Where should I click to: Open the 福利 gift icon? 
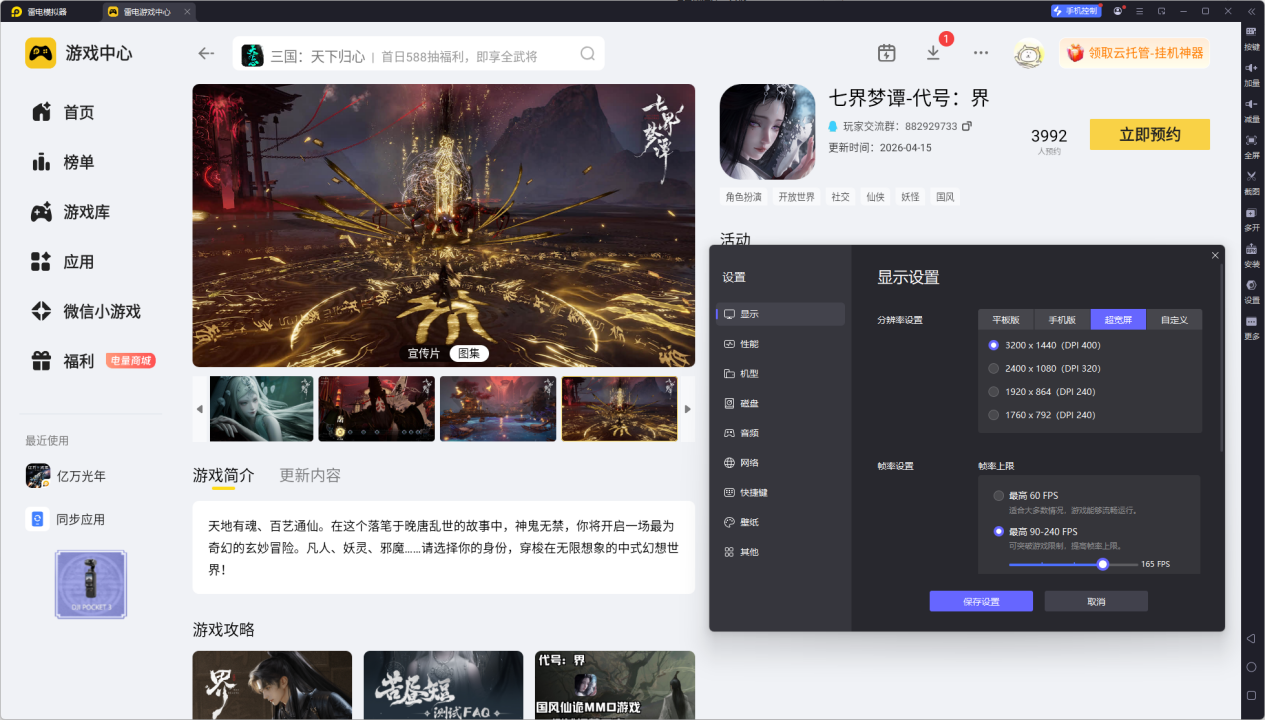41,361
